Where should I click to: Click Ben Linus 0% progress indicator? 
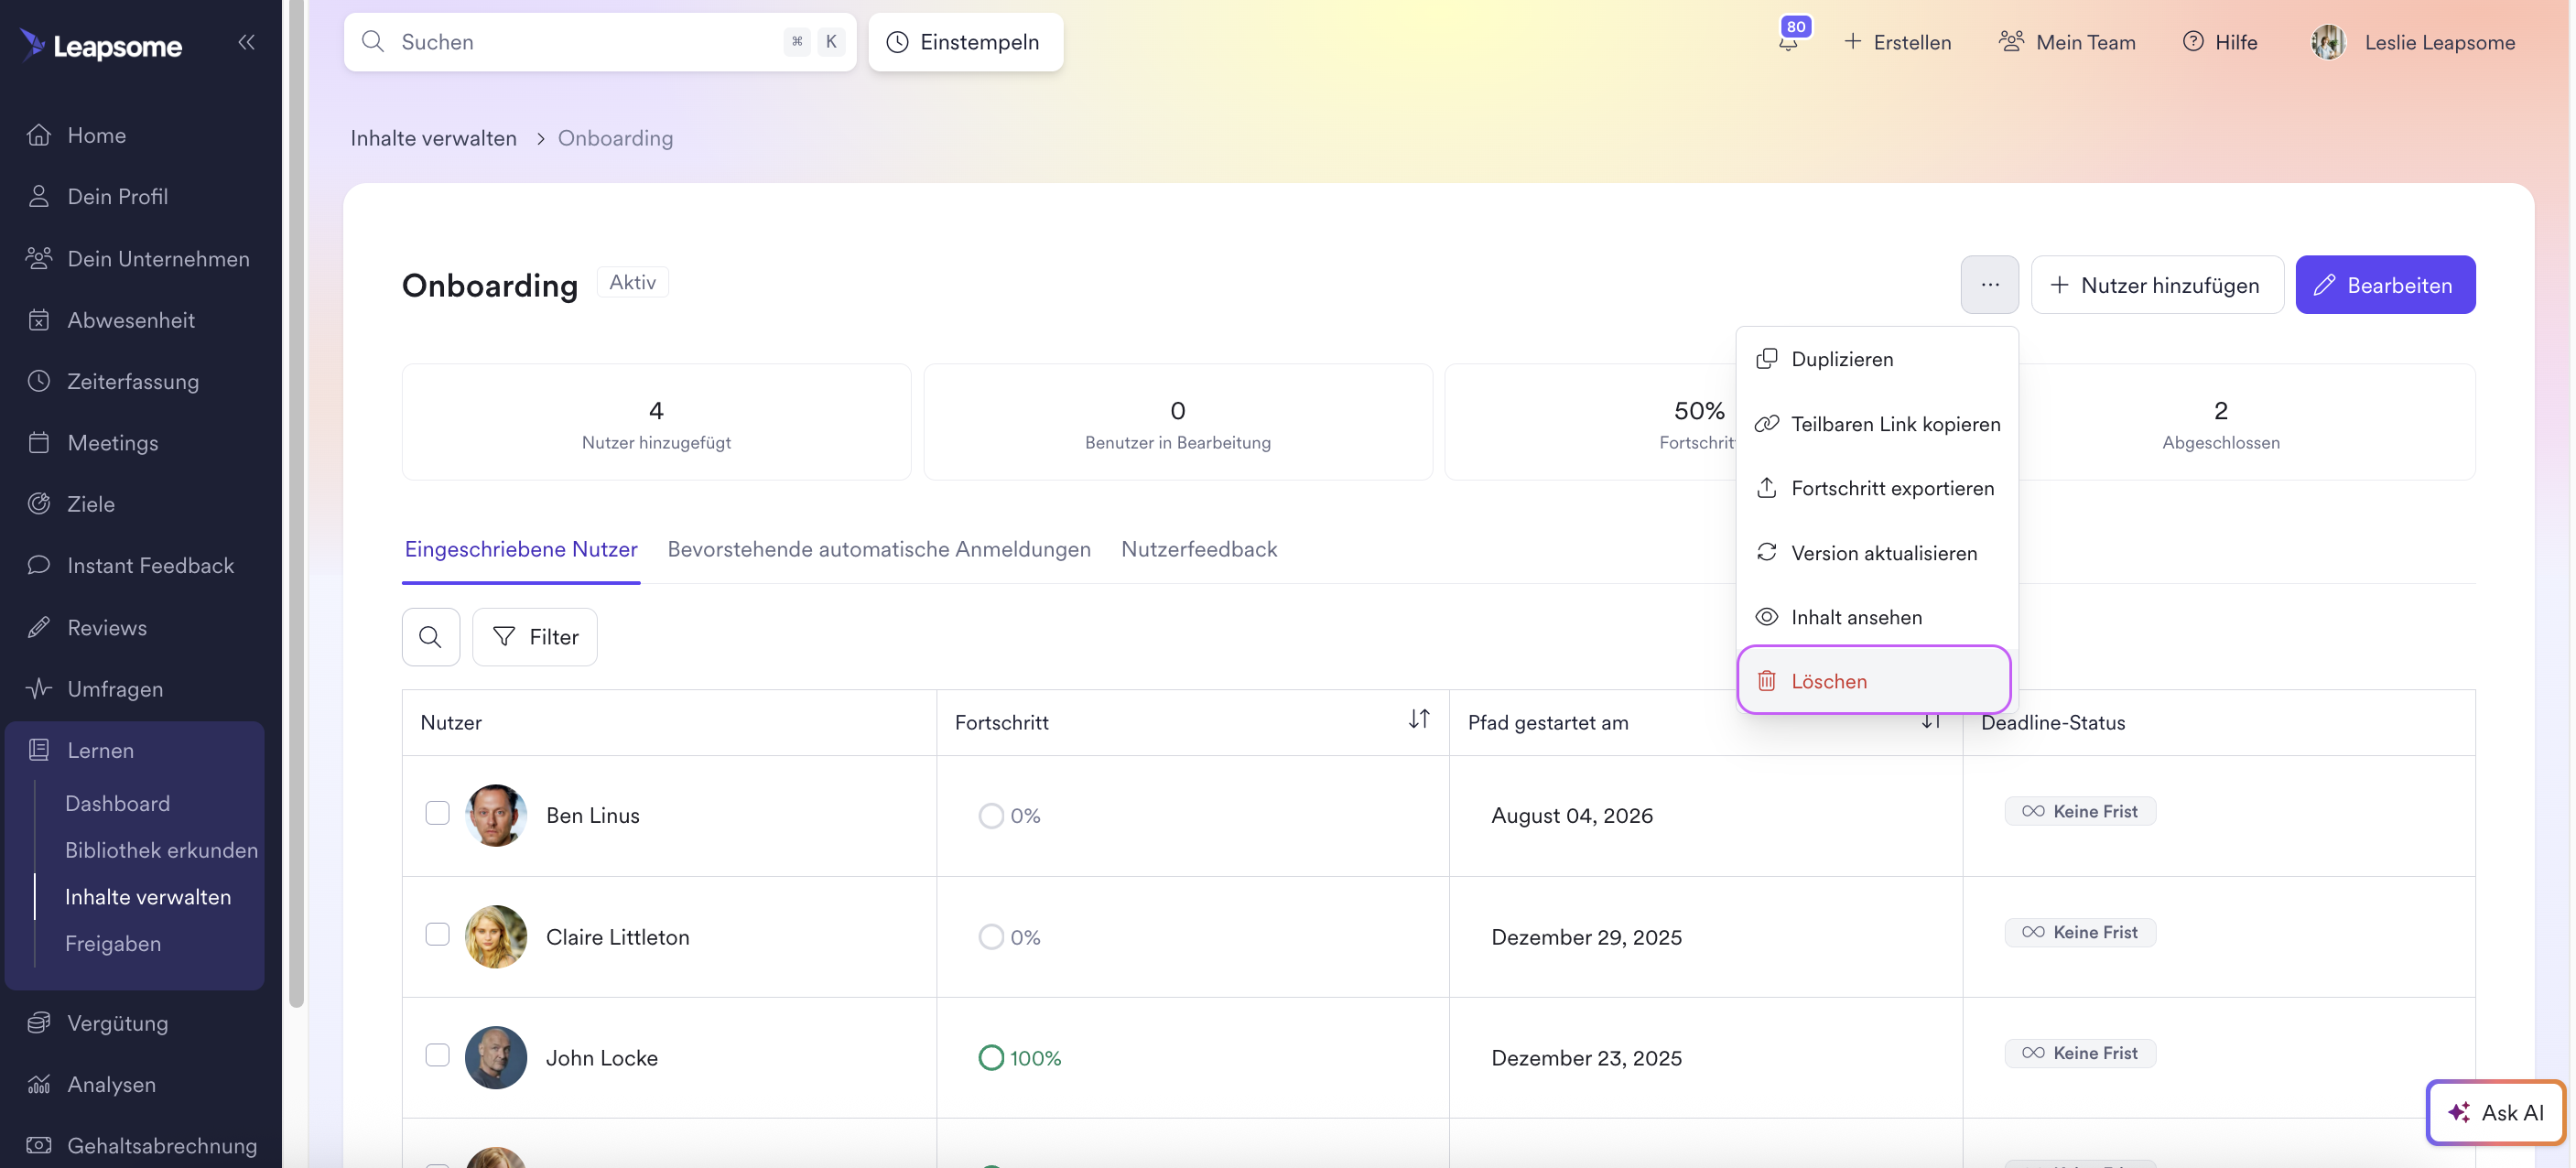coord(1010,816)
